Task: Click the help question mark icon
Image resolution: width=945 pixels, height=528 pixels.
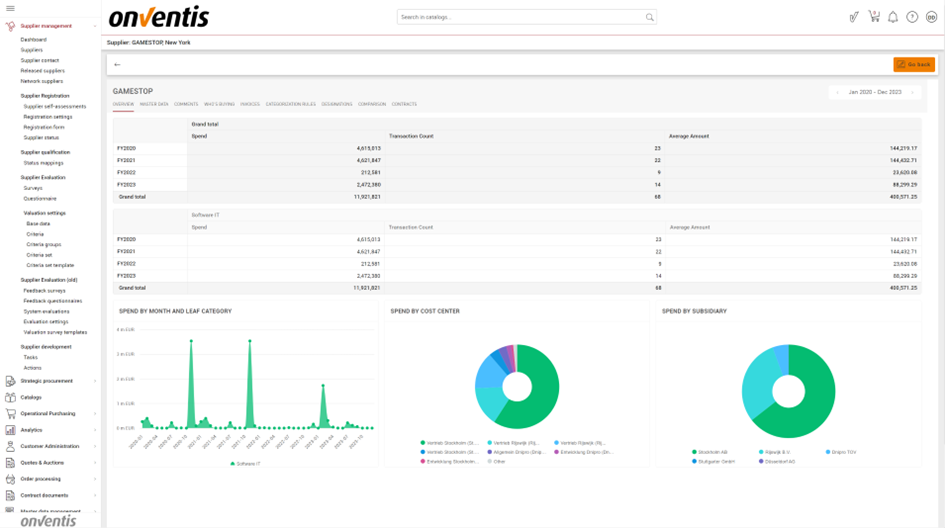Action: pos(912,17)
